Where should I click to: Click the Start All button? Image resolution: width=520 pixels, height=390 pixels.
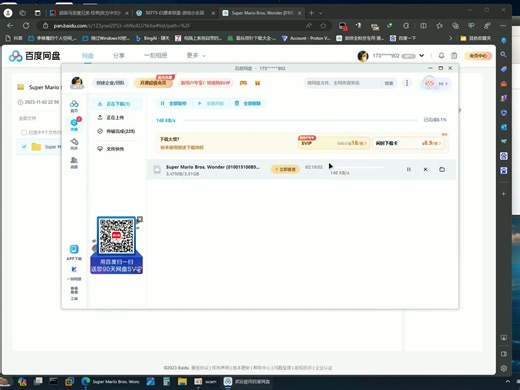click(211, 103)
